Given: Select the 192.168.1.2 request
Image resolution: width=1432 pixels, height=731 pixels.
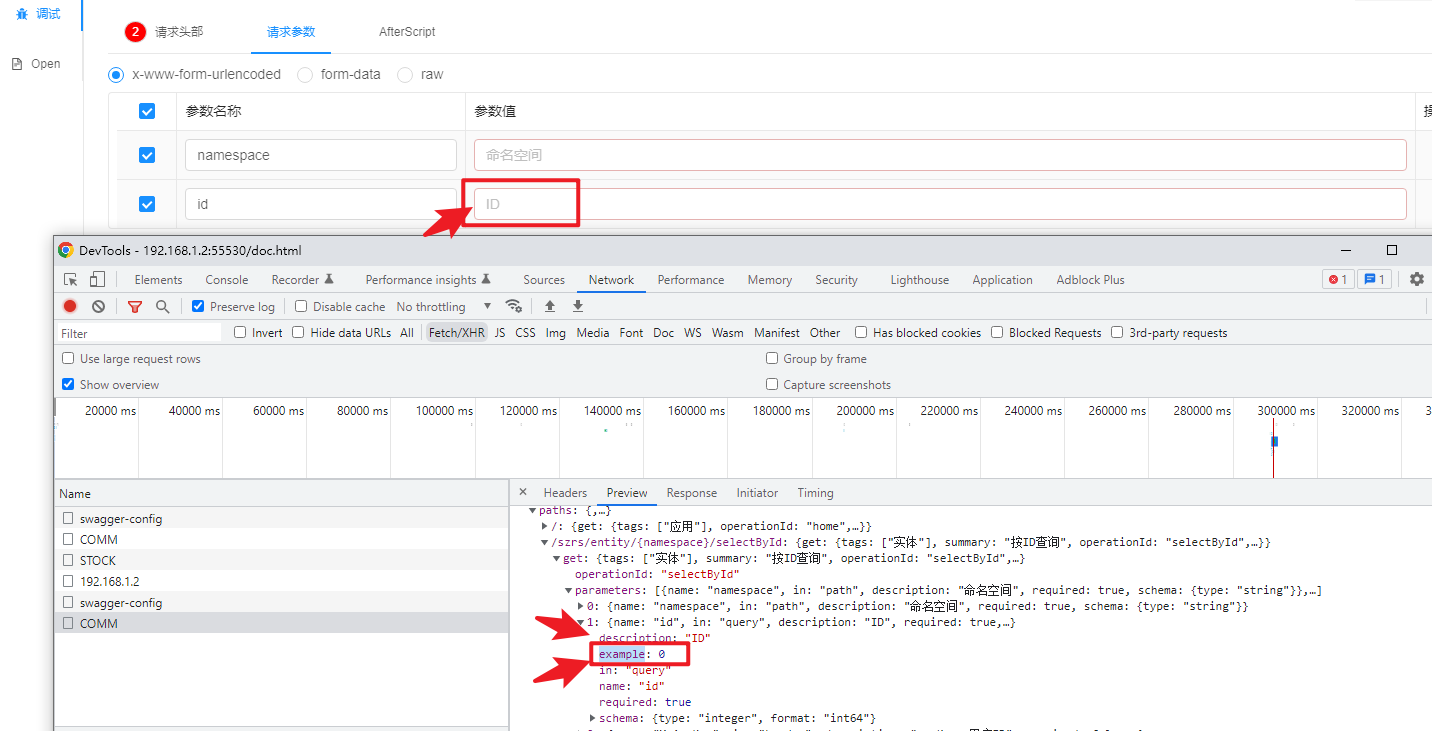Looking at the screenshot, I should 281,581.
